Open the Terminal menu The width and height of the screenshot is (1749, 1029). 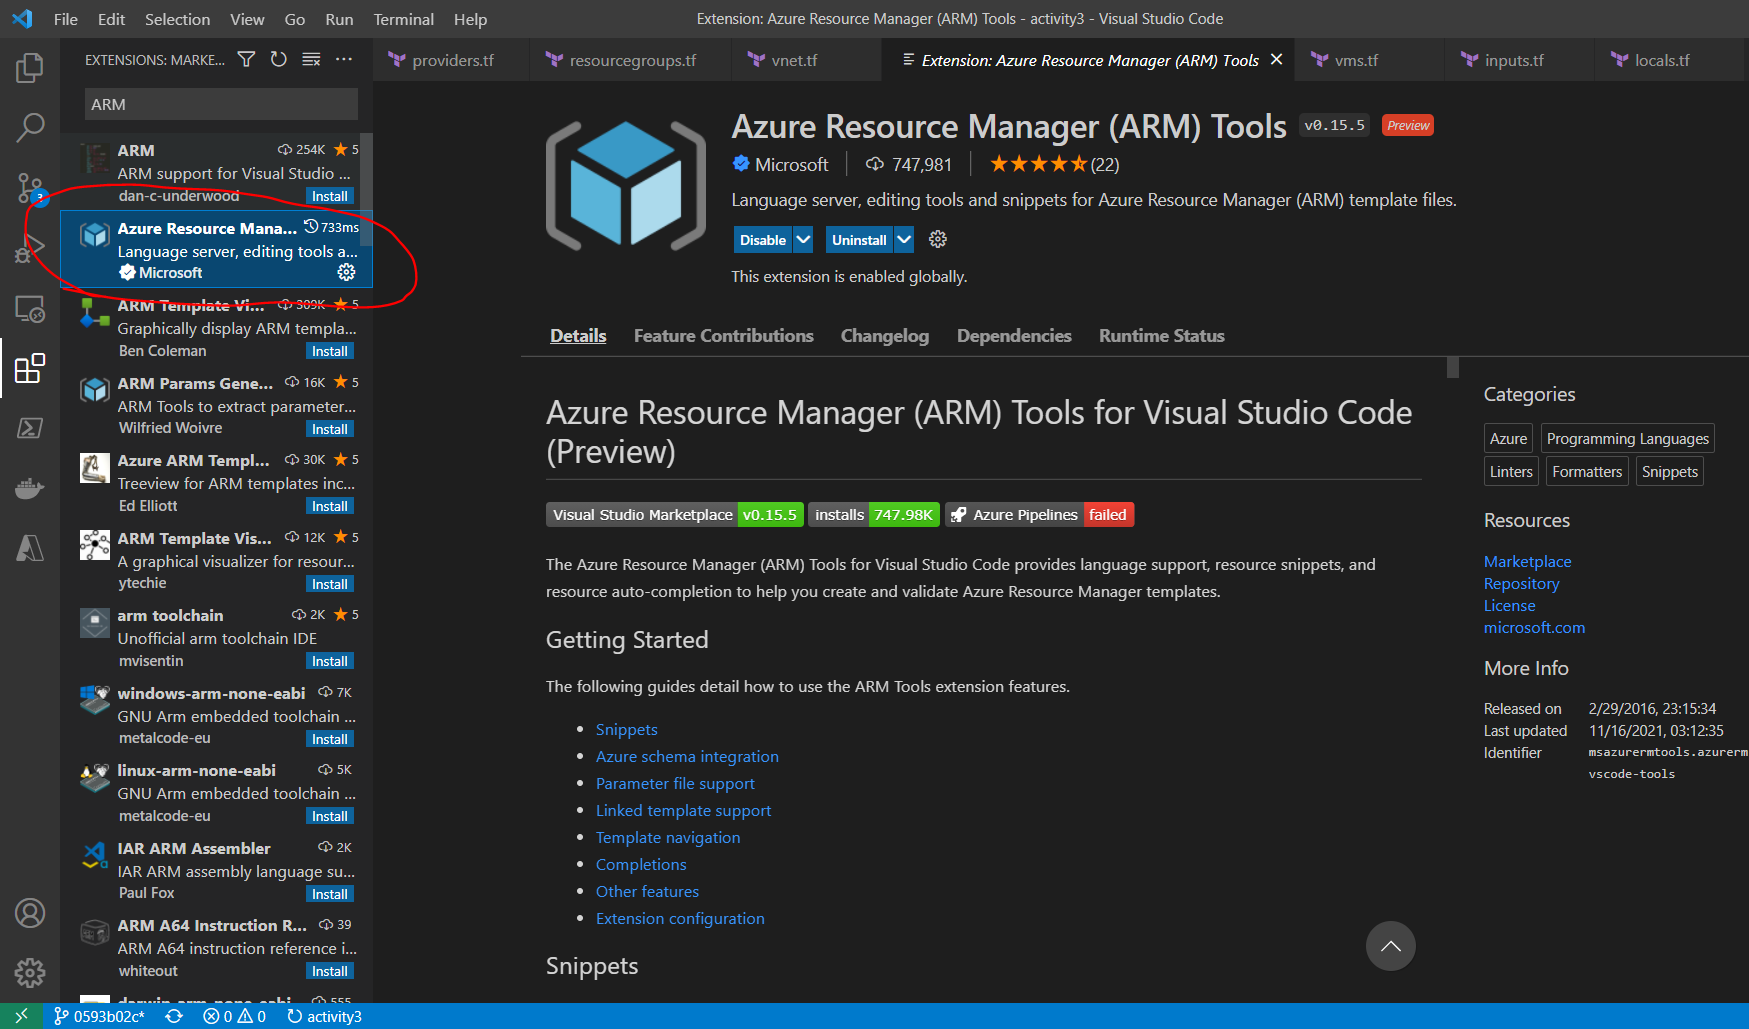[x=403, y=19]
